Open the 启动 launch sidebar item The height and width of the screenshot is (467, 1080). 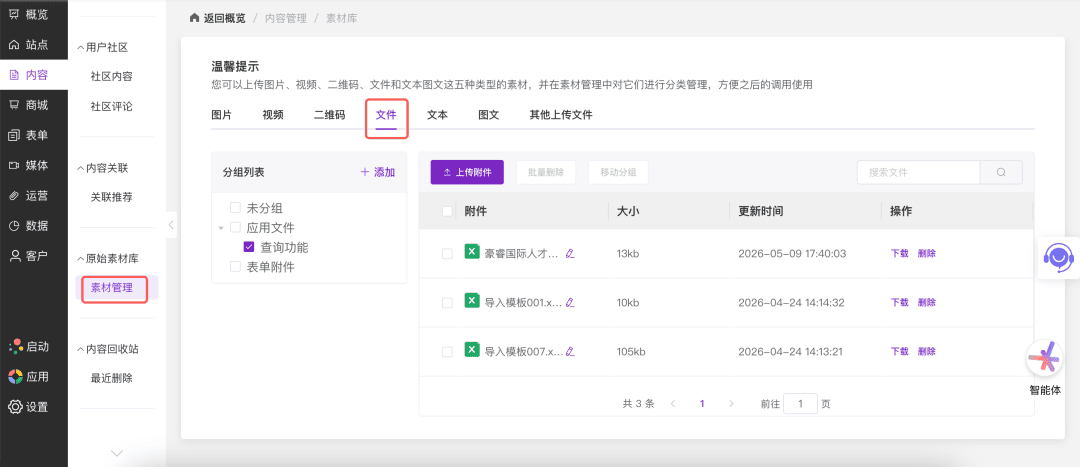[28, 346]
